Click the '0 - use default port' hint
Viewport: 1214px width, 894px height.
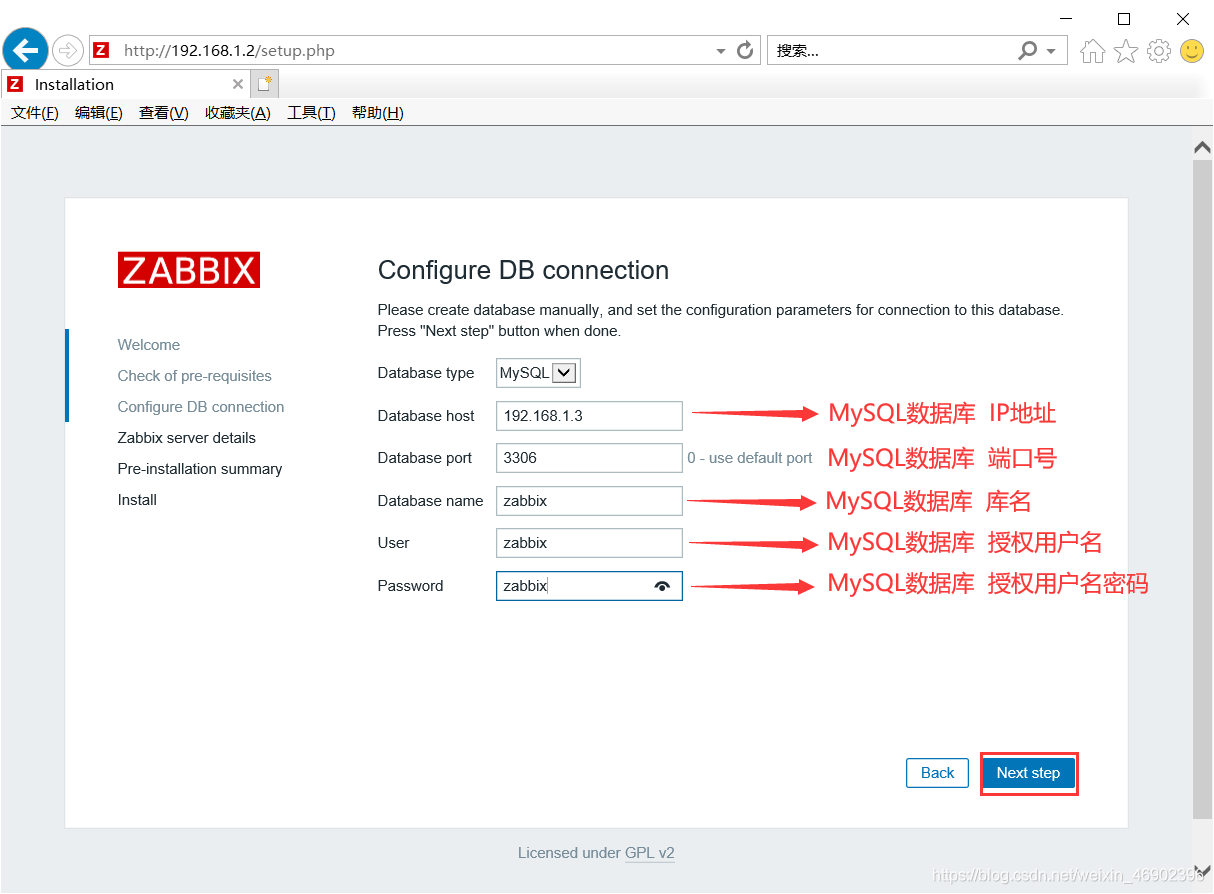click(750, 458)
